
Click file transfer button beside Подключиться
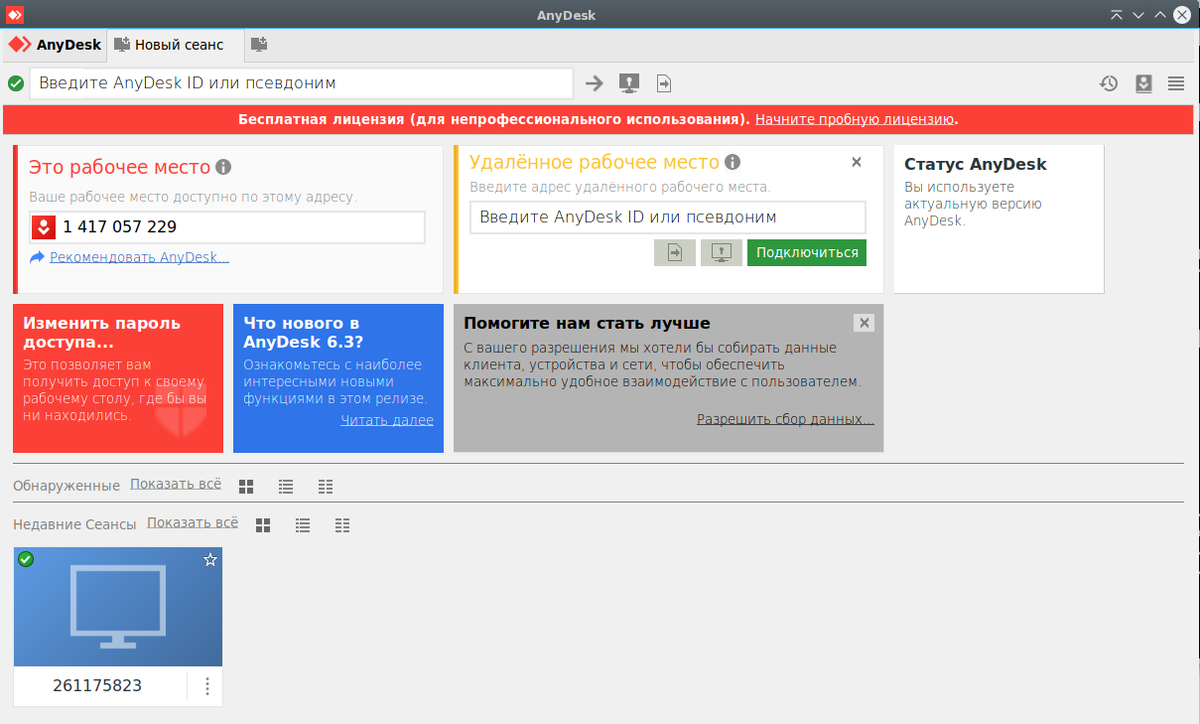click(675, 253)
